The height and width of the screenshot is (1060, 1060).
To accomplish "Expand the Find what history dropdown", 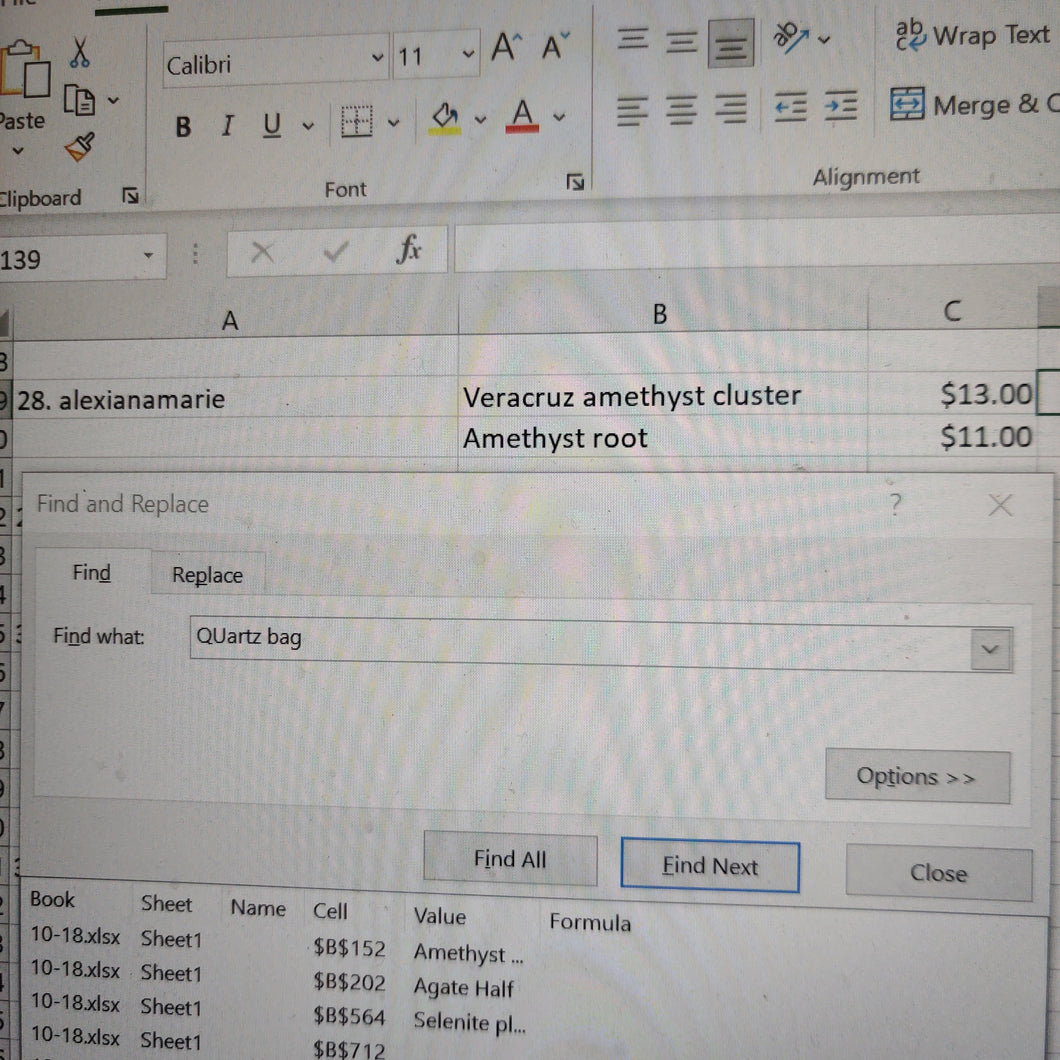I will click(x=990, y=650).
